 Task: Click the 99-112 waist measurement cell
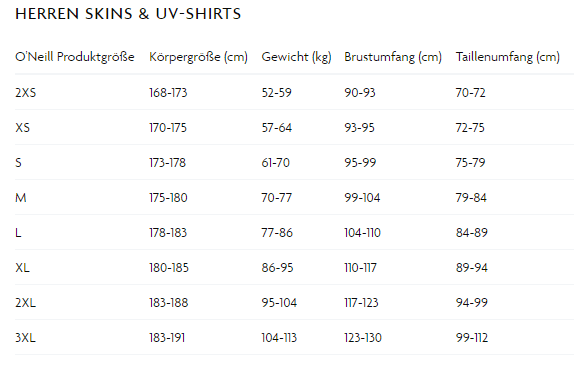click(x=472, y=338)
